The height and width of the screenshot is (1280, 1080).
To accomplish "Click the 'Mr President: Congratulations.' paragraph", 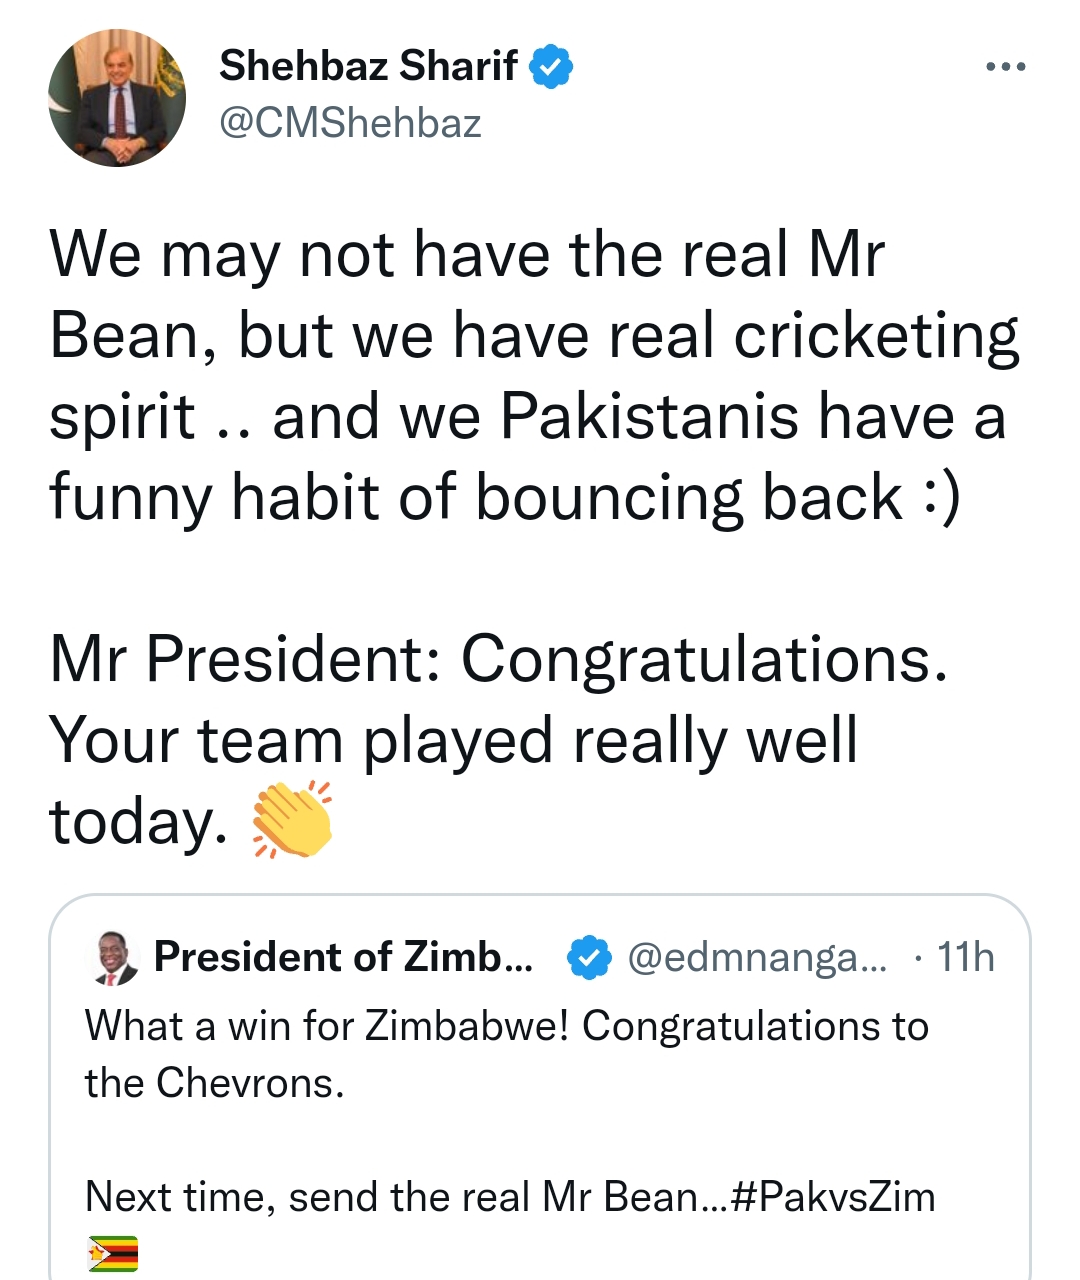I will click(498, 660).
